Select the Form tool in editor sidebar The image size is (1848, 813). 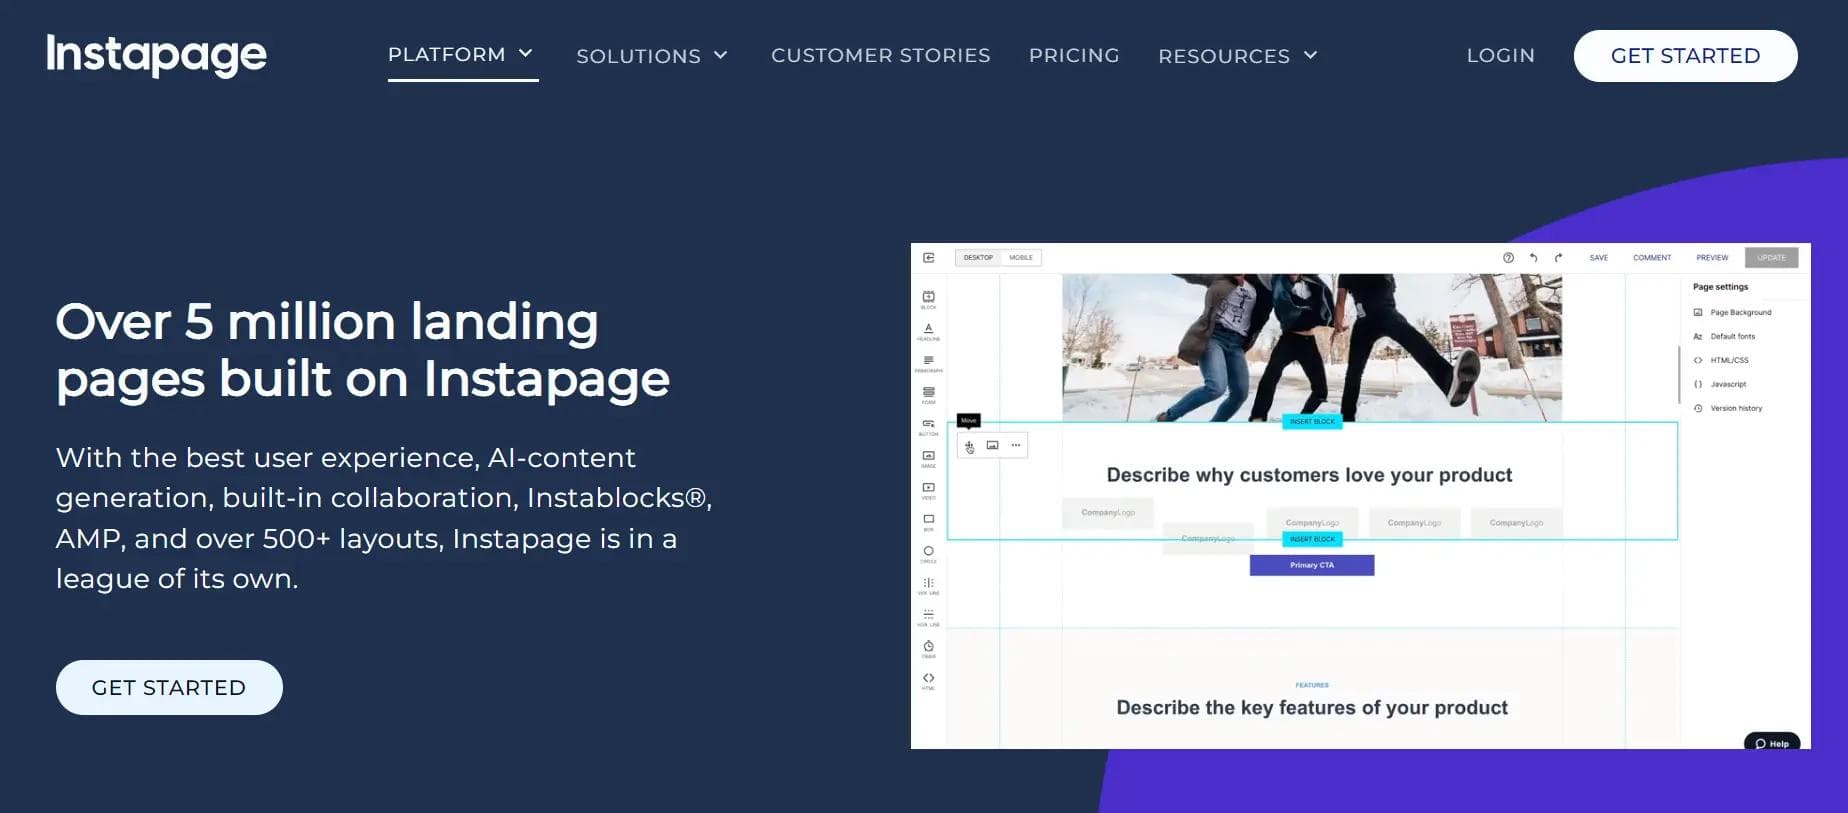[x=928, y=395]
